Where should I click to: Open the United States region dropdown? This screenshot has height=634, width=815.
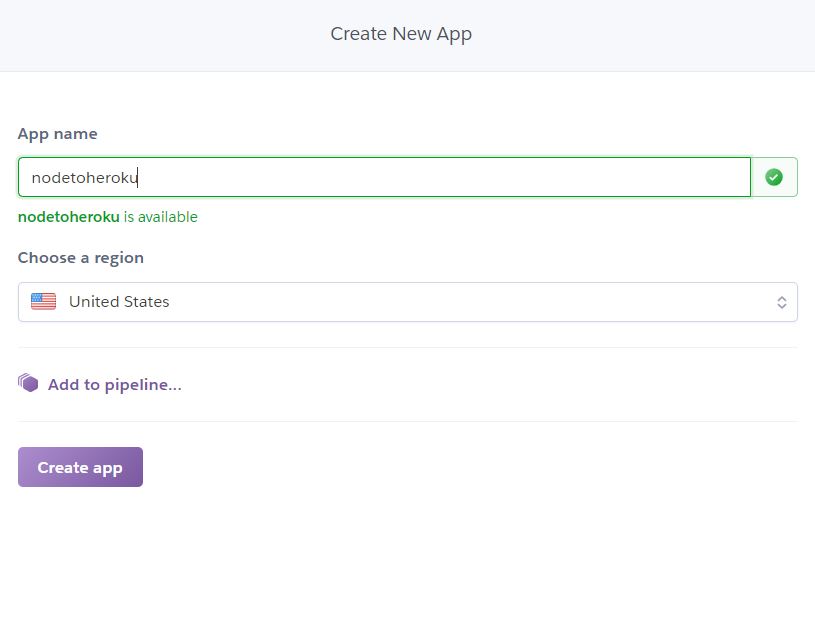408,302
